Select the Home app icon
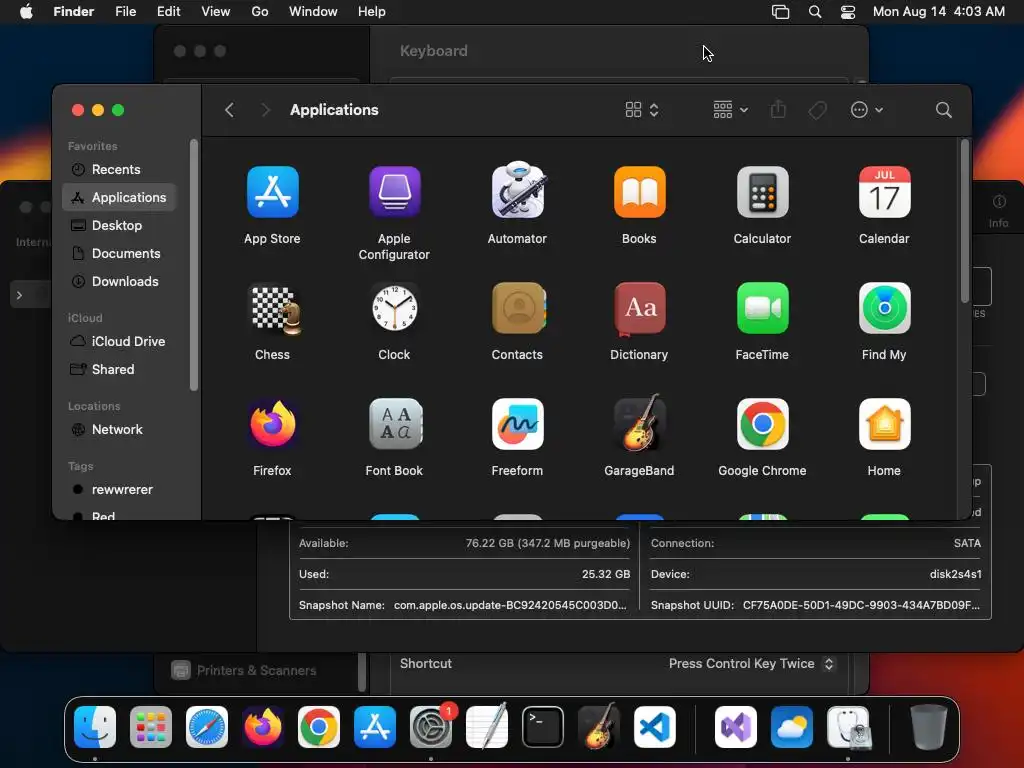Viewport: 1024px width, 768px height. (884, 424)
